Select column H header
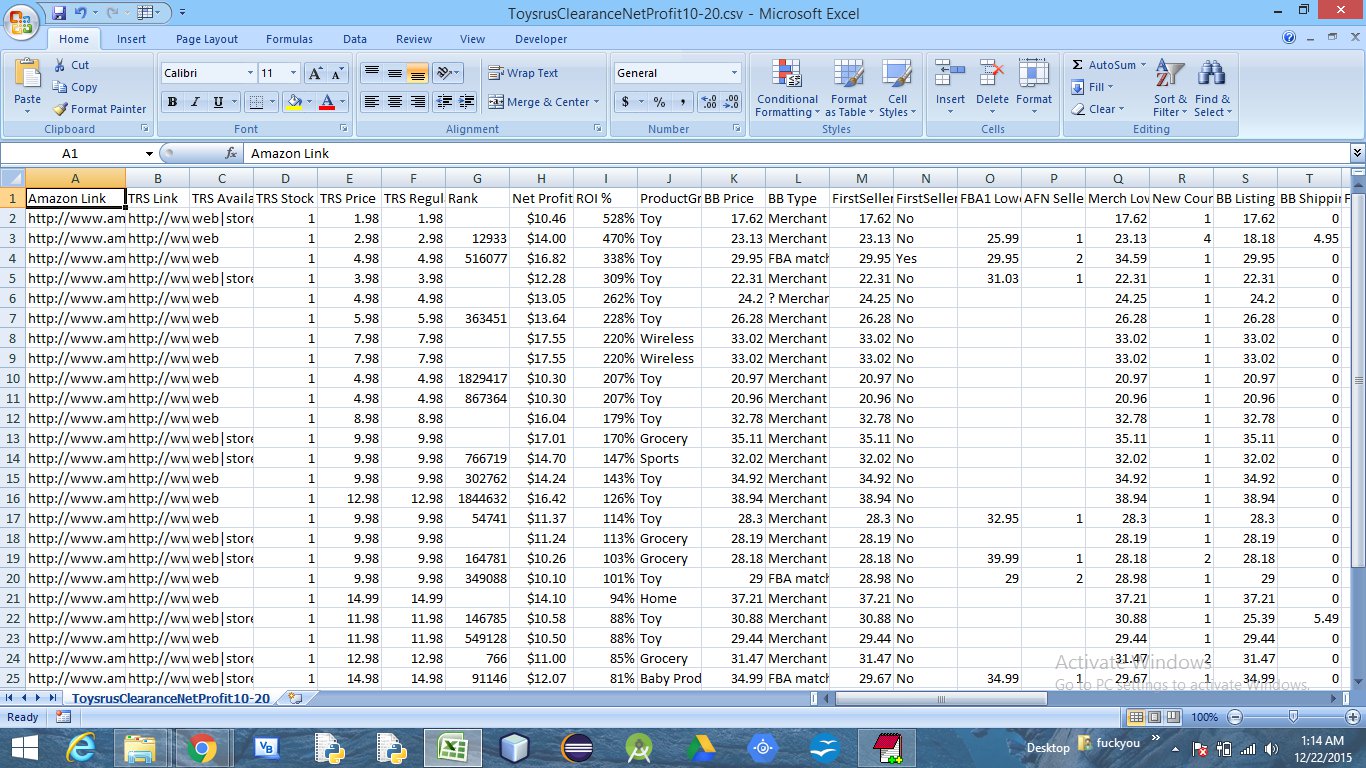This screenshot has width=1366, height=768. (541, 178)
